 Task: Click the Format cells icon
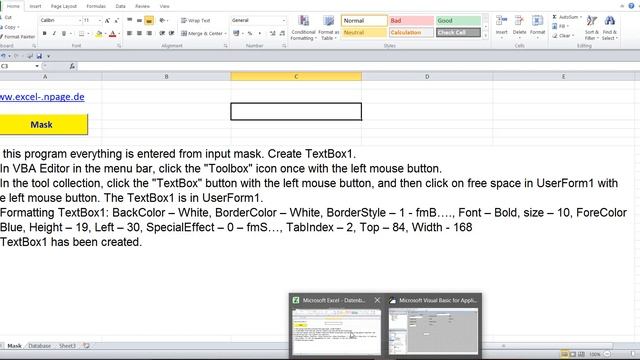click(537, 20)
